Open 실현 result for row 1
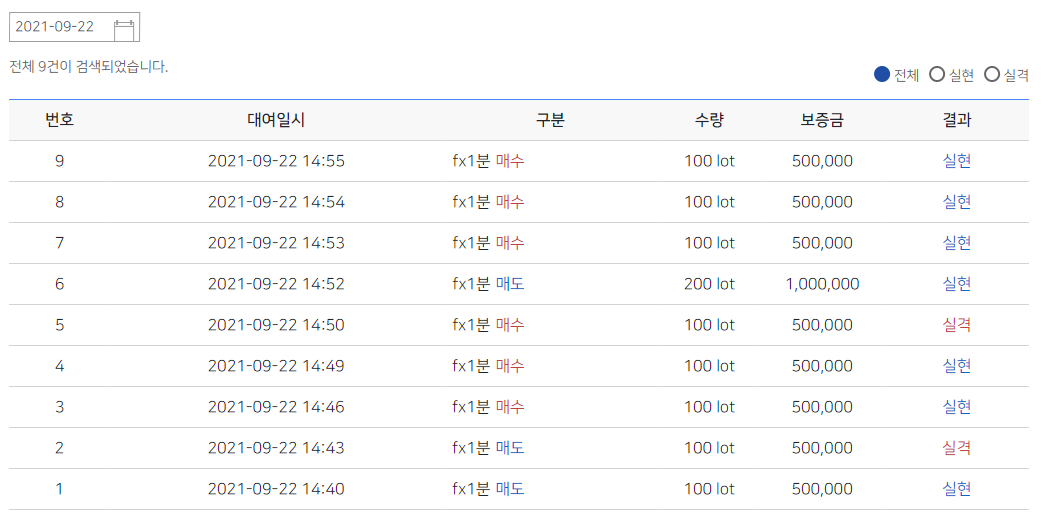The height and width of the screenshot is (528, 1054). pyautogui.click(x=957, y=489)
